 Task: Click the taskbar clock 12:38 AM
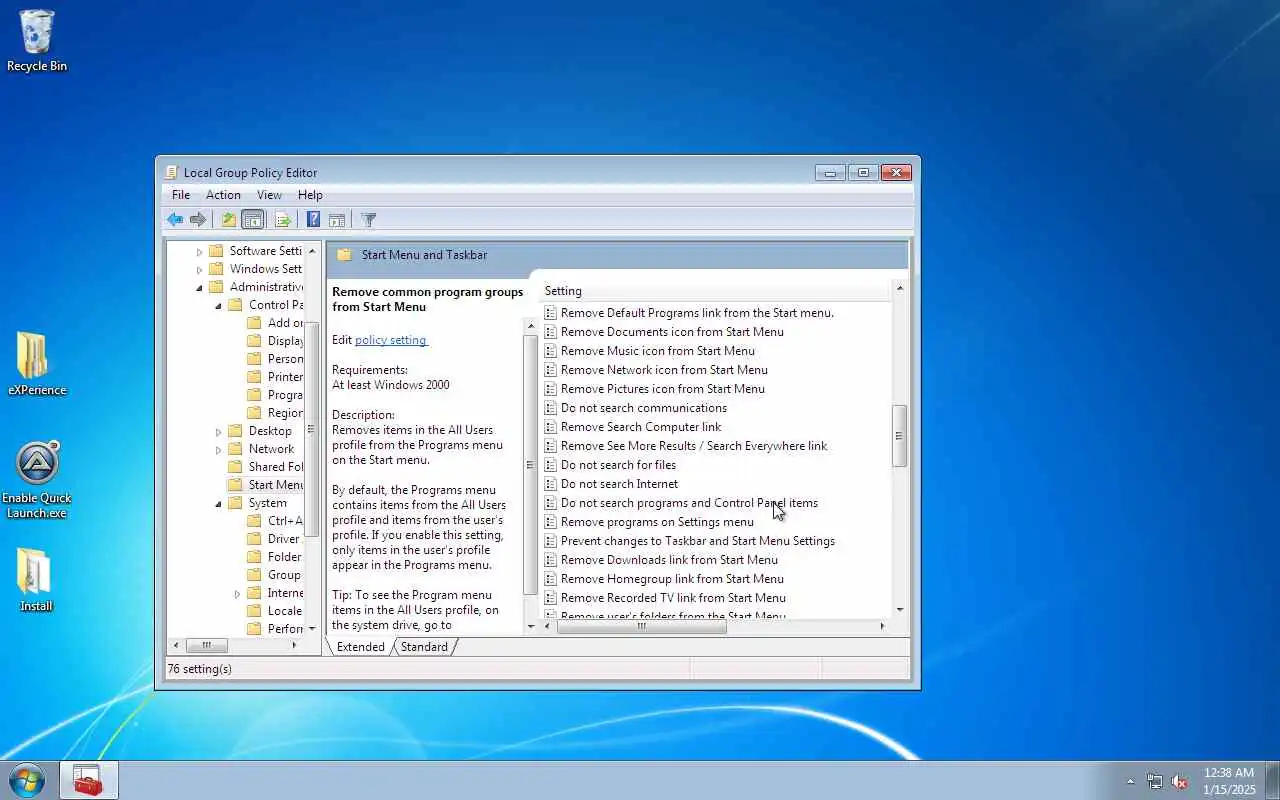(x=1229, y=781)
